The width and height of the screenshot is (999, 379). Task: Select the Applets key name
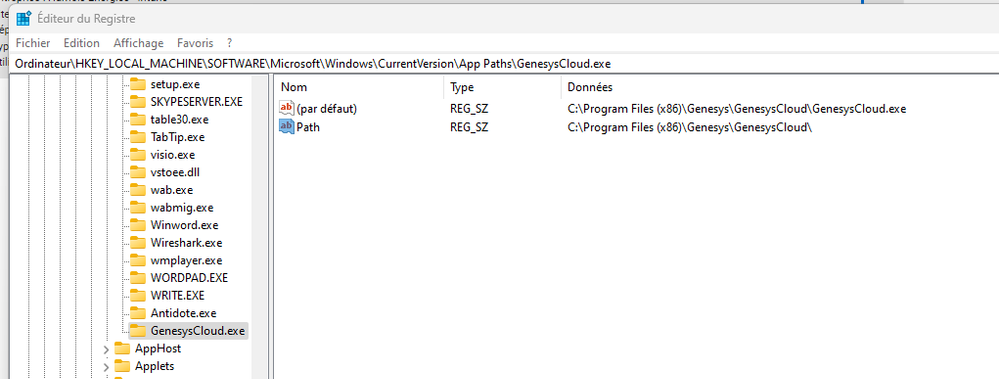click(154, 366)
